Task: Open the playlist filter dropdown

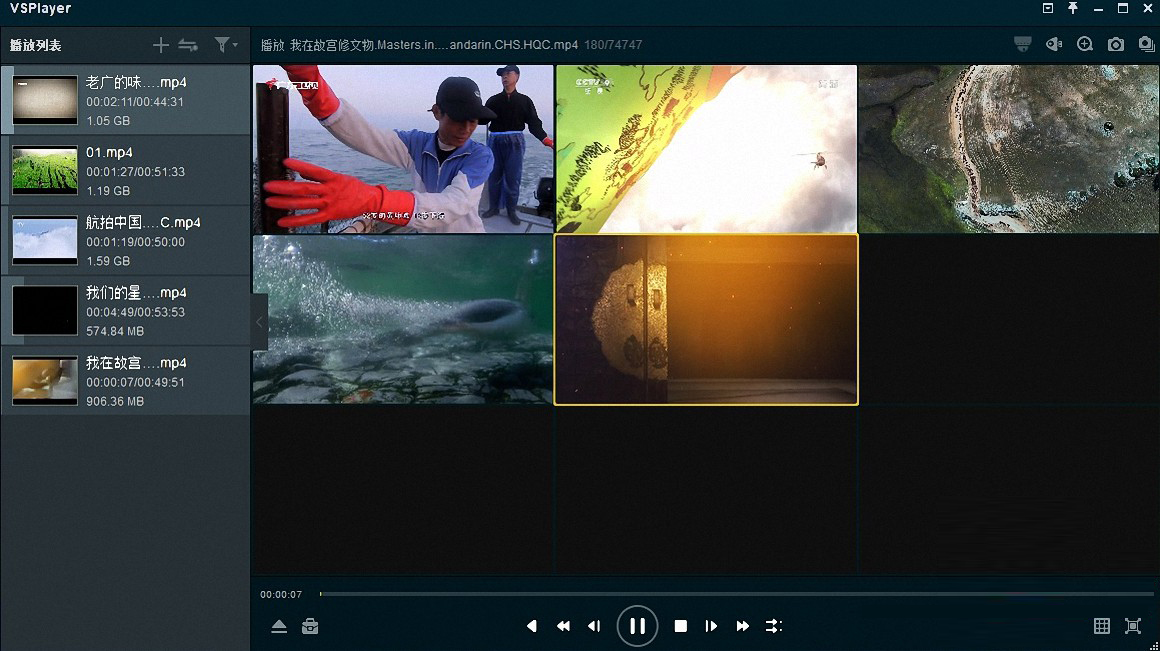Action: click(x=225, y=45)
